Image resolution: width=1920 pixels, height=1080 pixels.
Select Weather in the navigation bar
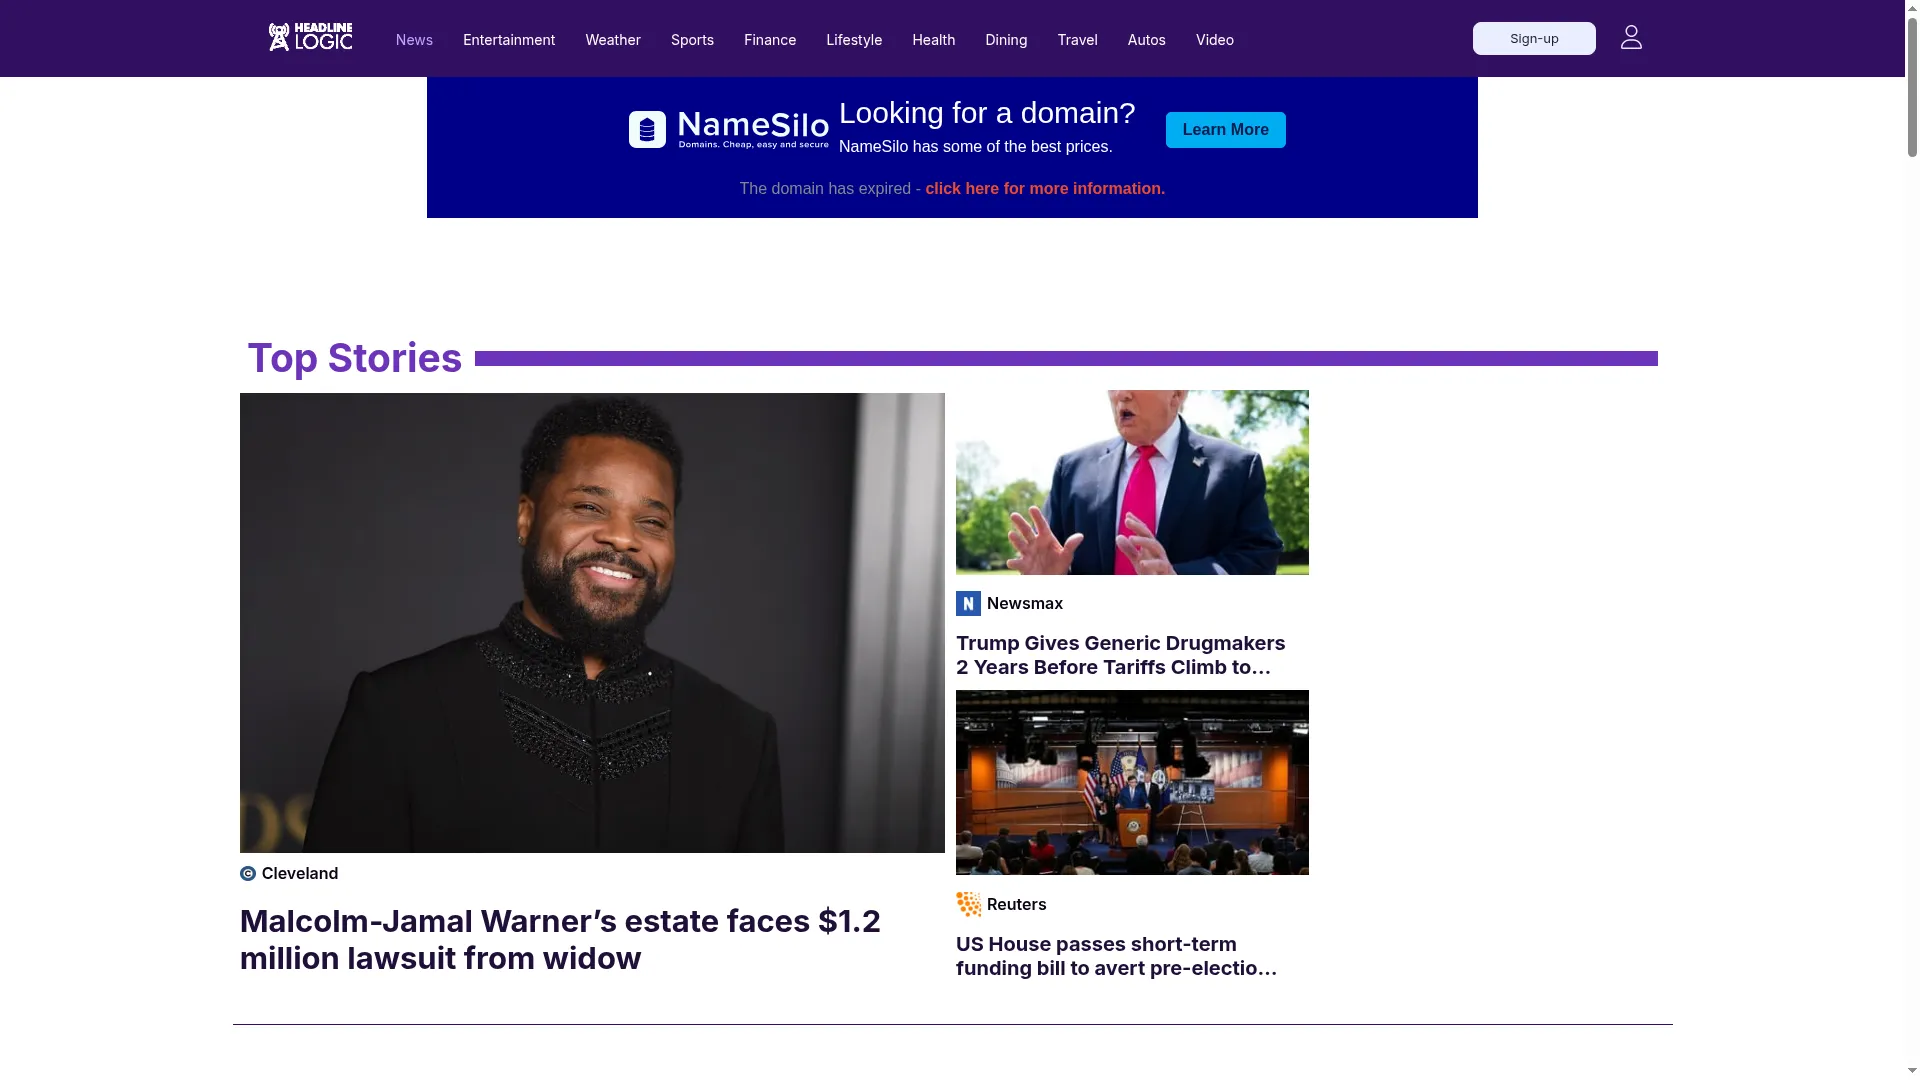tap(613, 40)
